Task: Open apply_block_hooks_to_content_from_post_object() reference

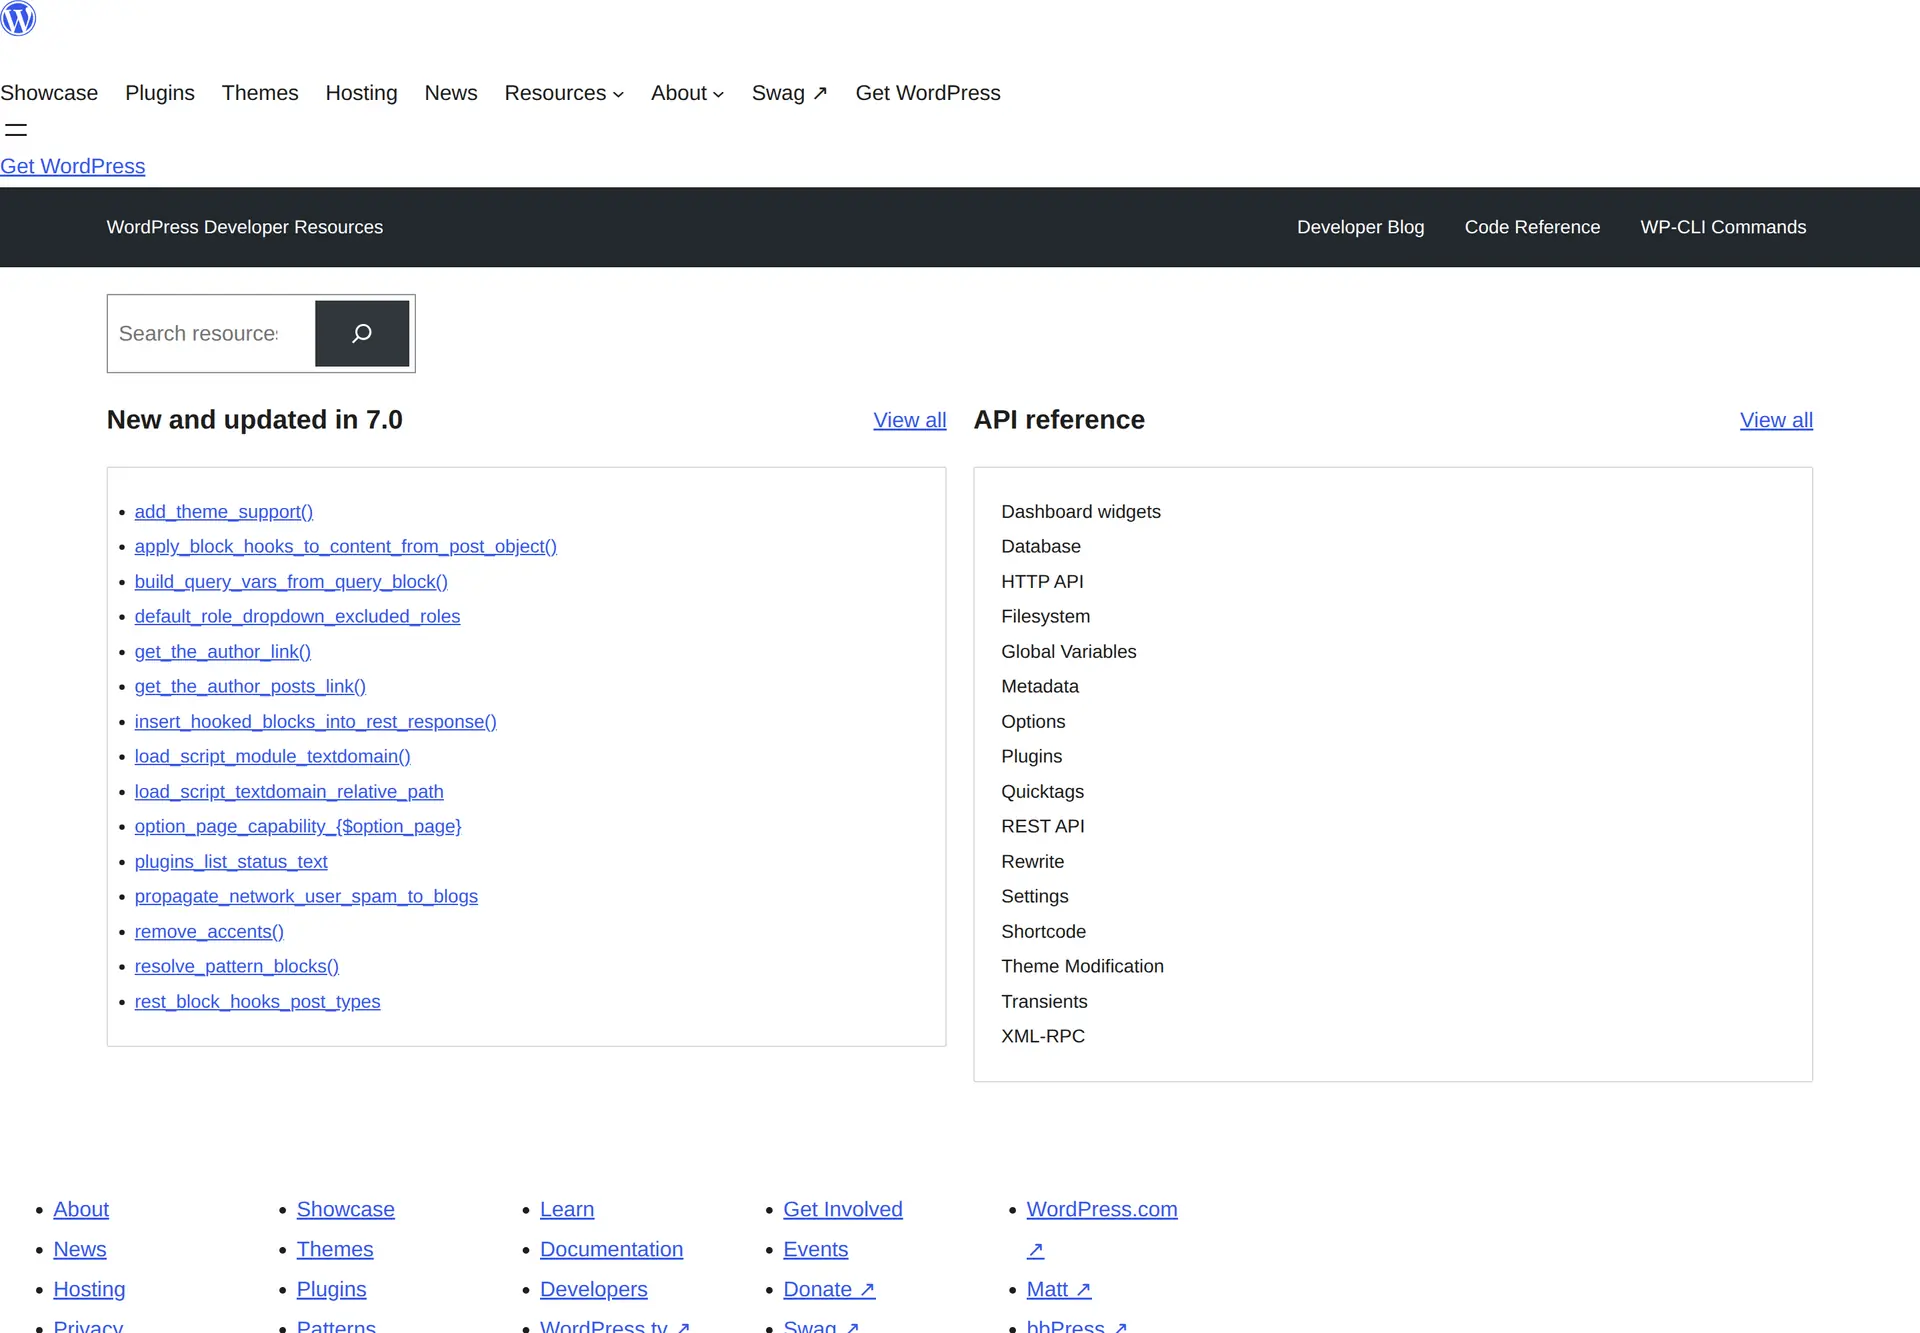Action: (346, 547)
